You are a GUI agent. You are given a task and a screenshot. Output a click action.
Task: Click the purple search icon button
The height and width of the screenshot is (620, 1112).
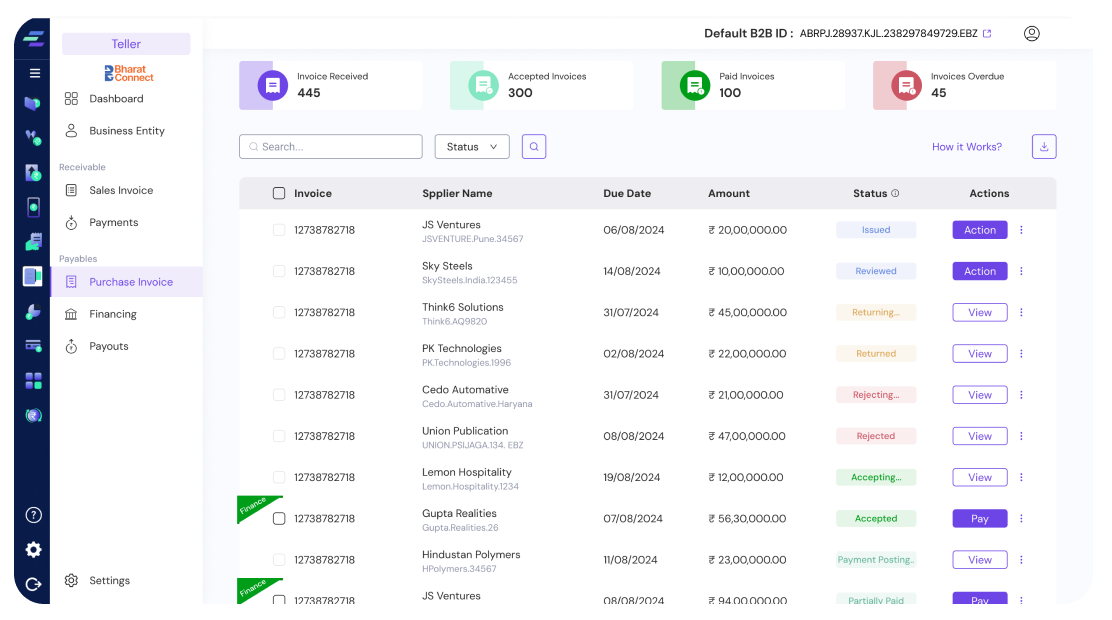click(534, 147)
